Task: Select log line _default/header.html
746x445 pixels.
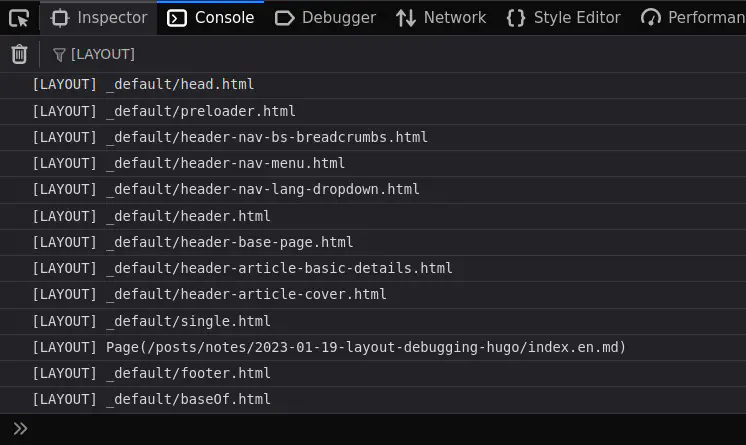Action: [x=373, y=217]
